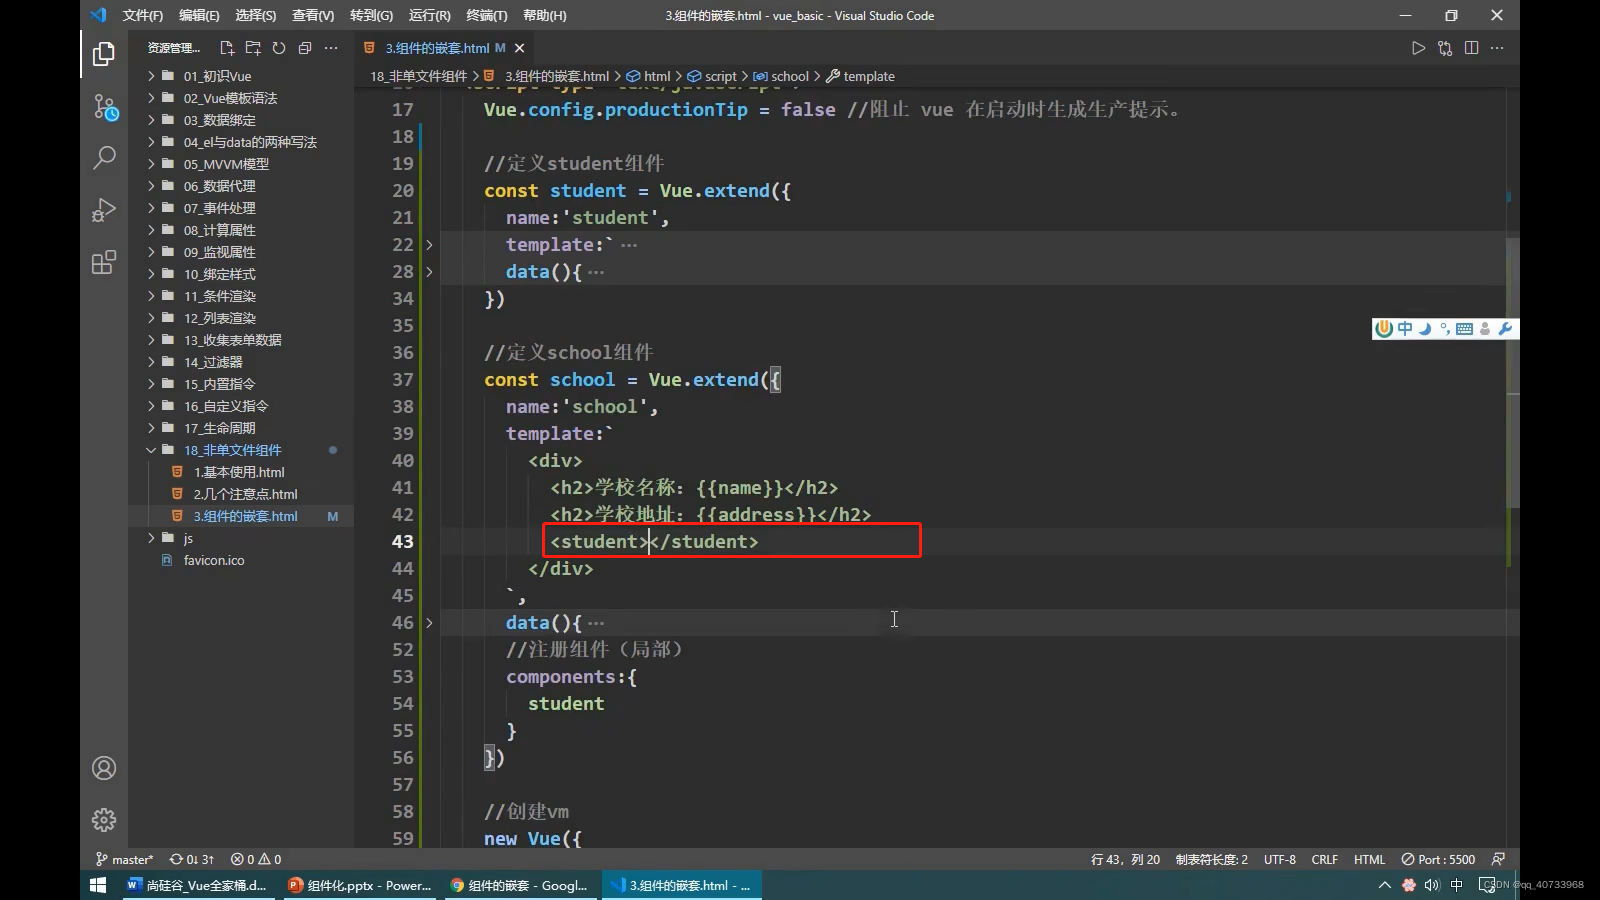Run the file with the play icon

(x=1418, y=48)
